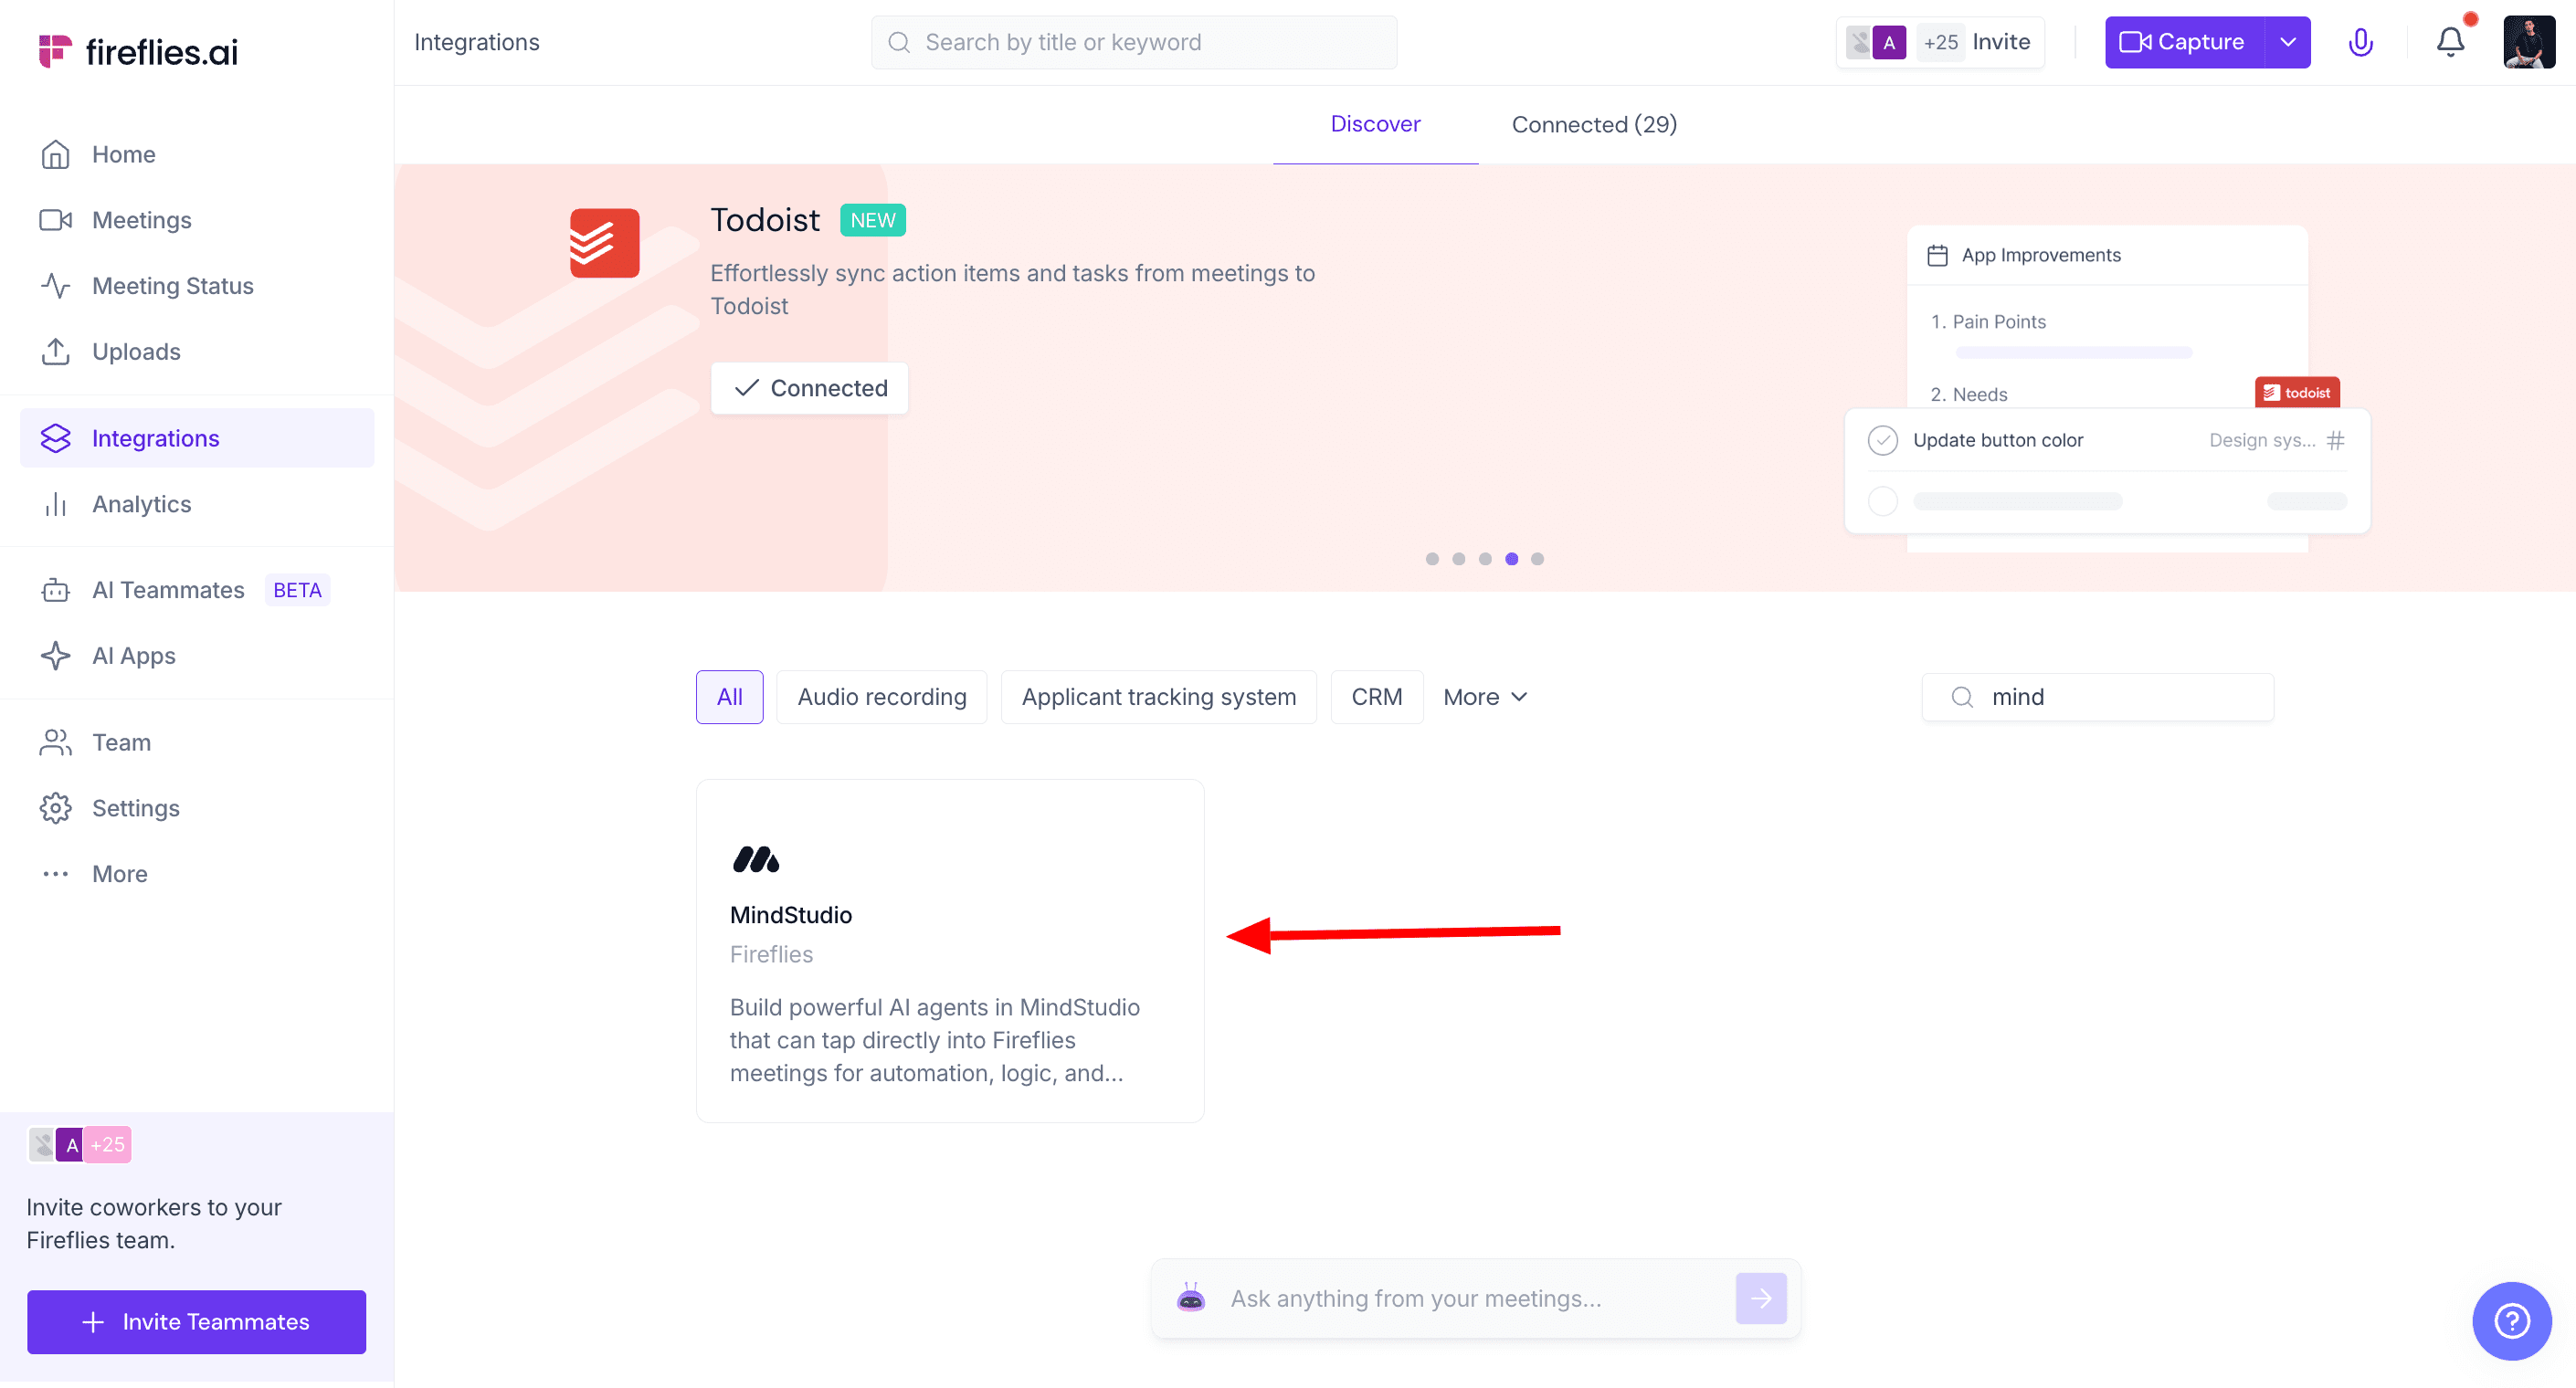This screenshot has width=2576, height=1388.
Task: Click the Todoist Connected button
Action: click(x=809, y=388)
